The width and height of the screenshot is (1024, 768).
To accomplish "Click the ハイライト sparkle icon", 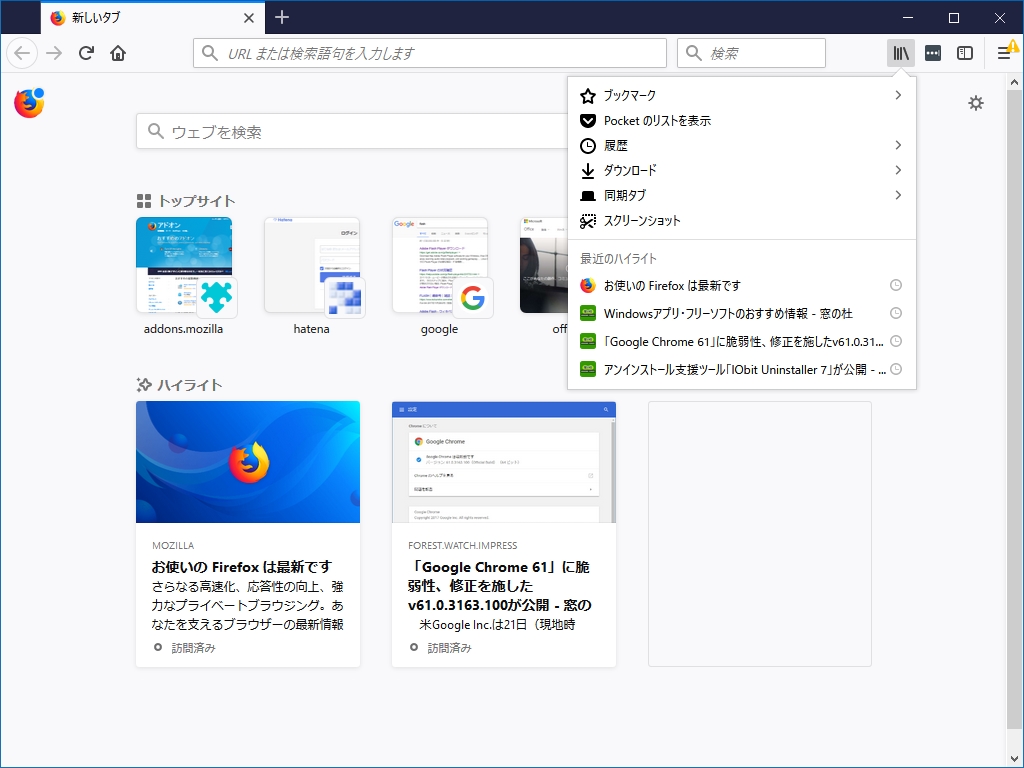I will pyautogui.click(x=144, y=385).
